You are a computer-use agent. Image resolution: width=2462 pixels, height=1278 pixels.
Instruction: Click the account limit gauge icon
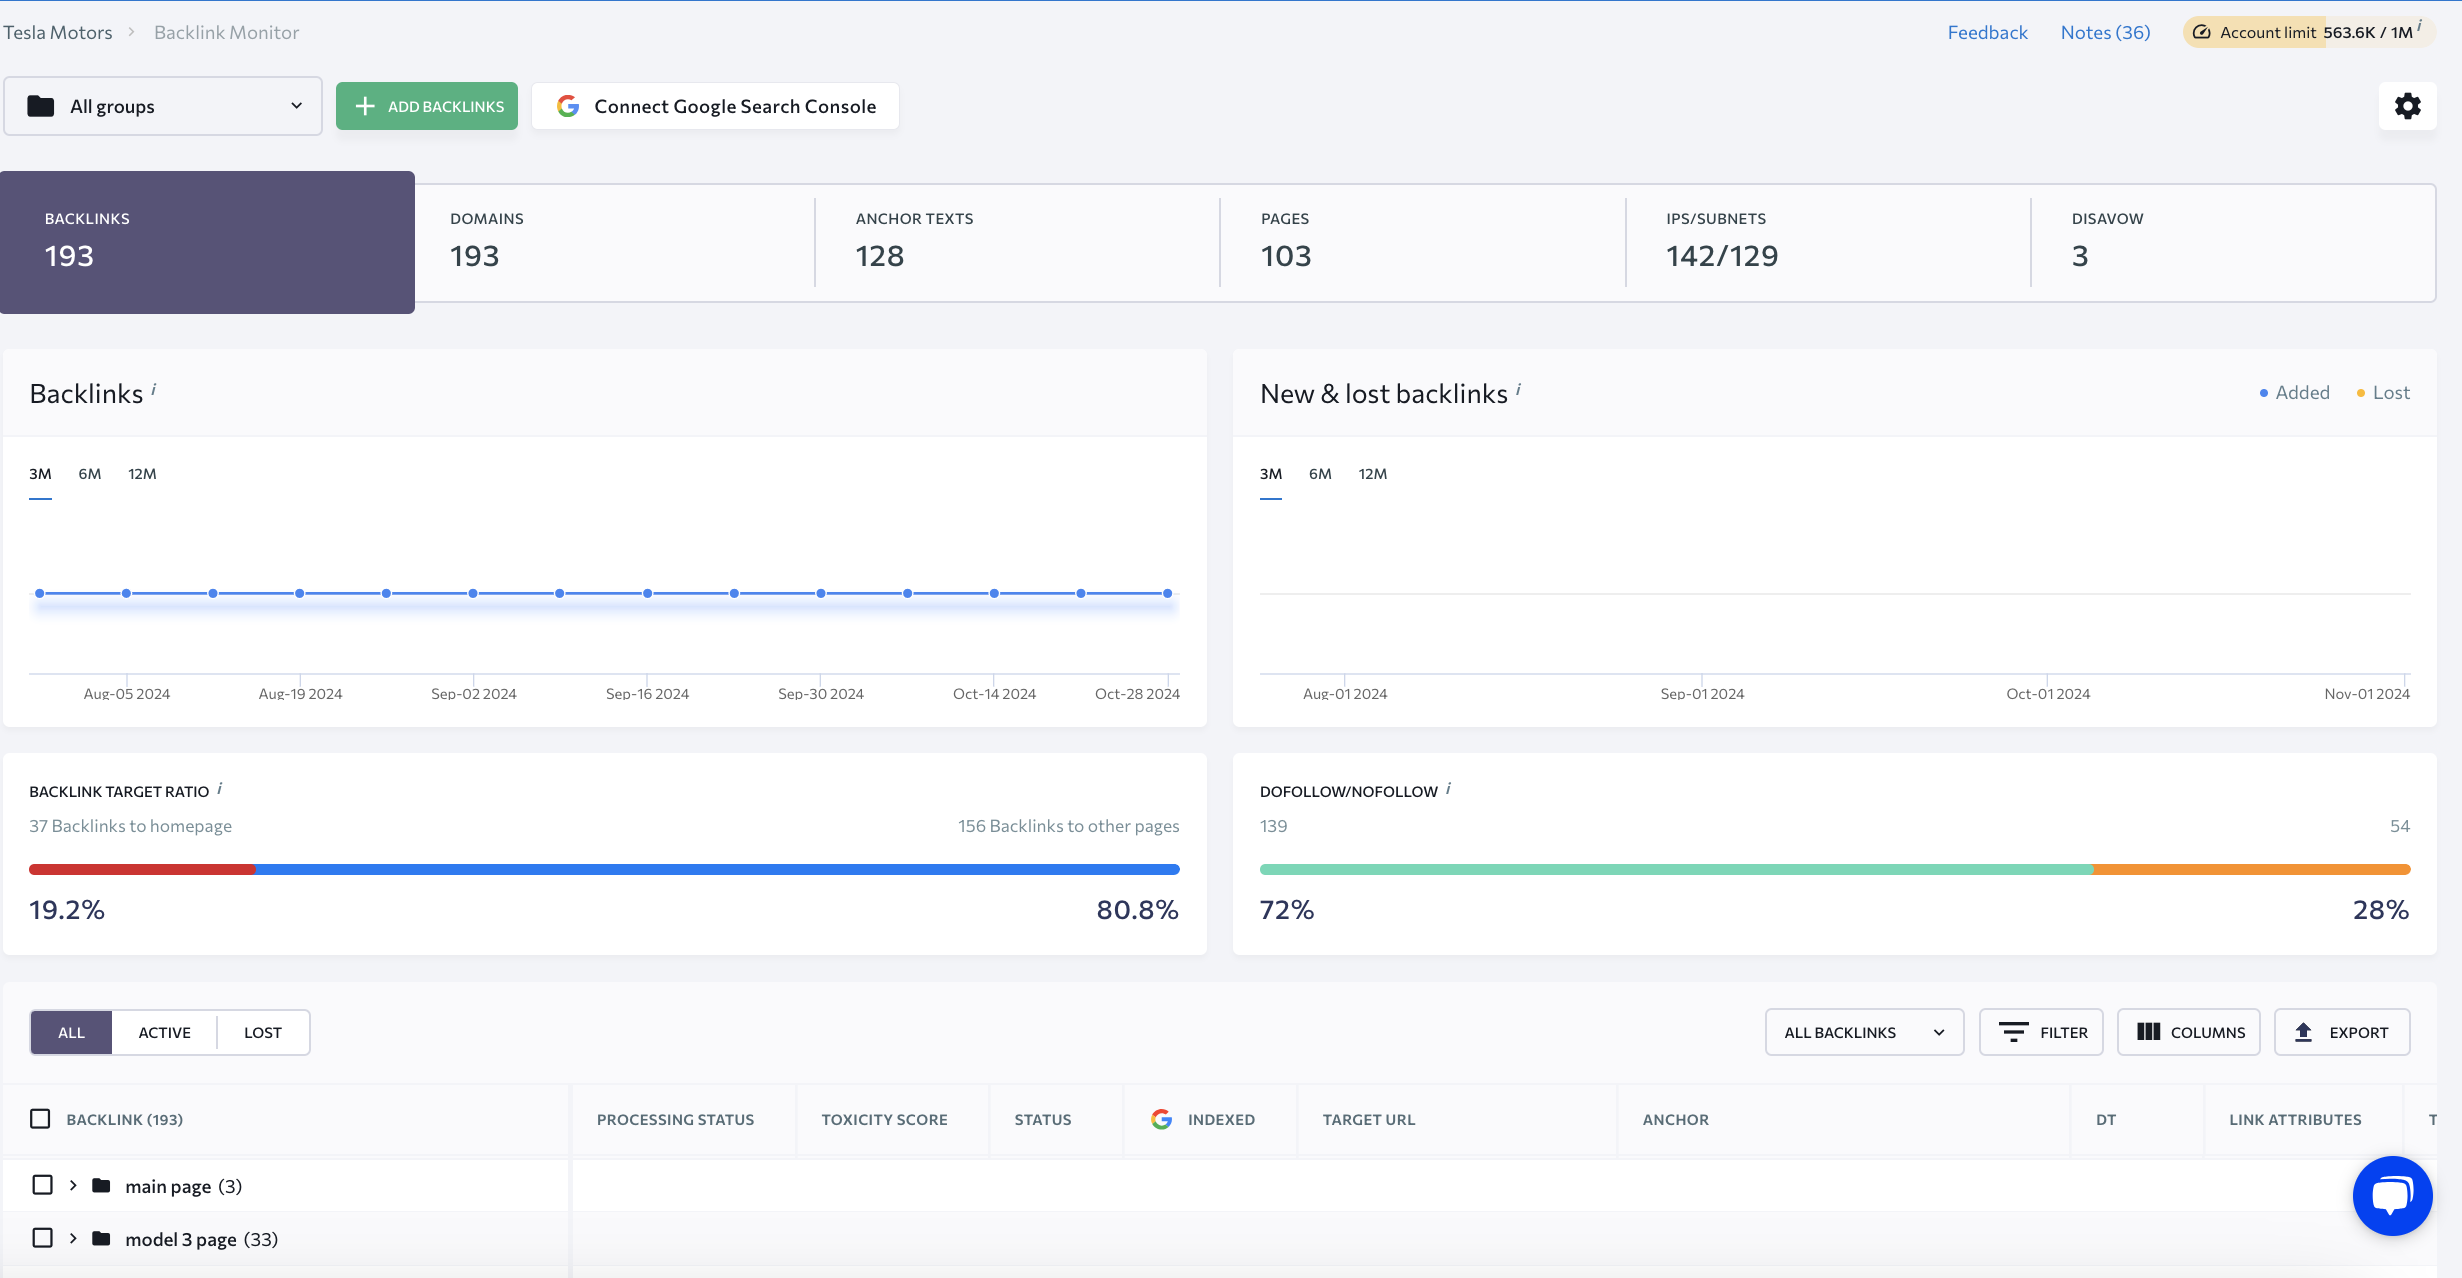pos(2201,32)
